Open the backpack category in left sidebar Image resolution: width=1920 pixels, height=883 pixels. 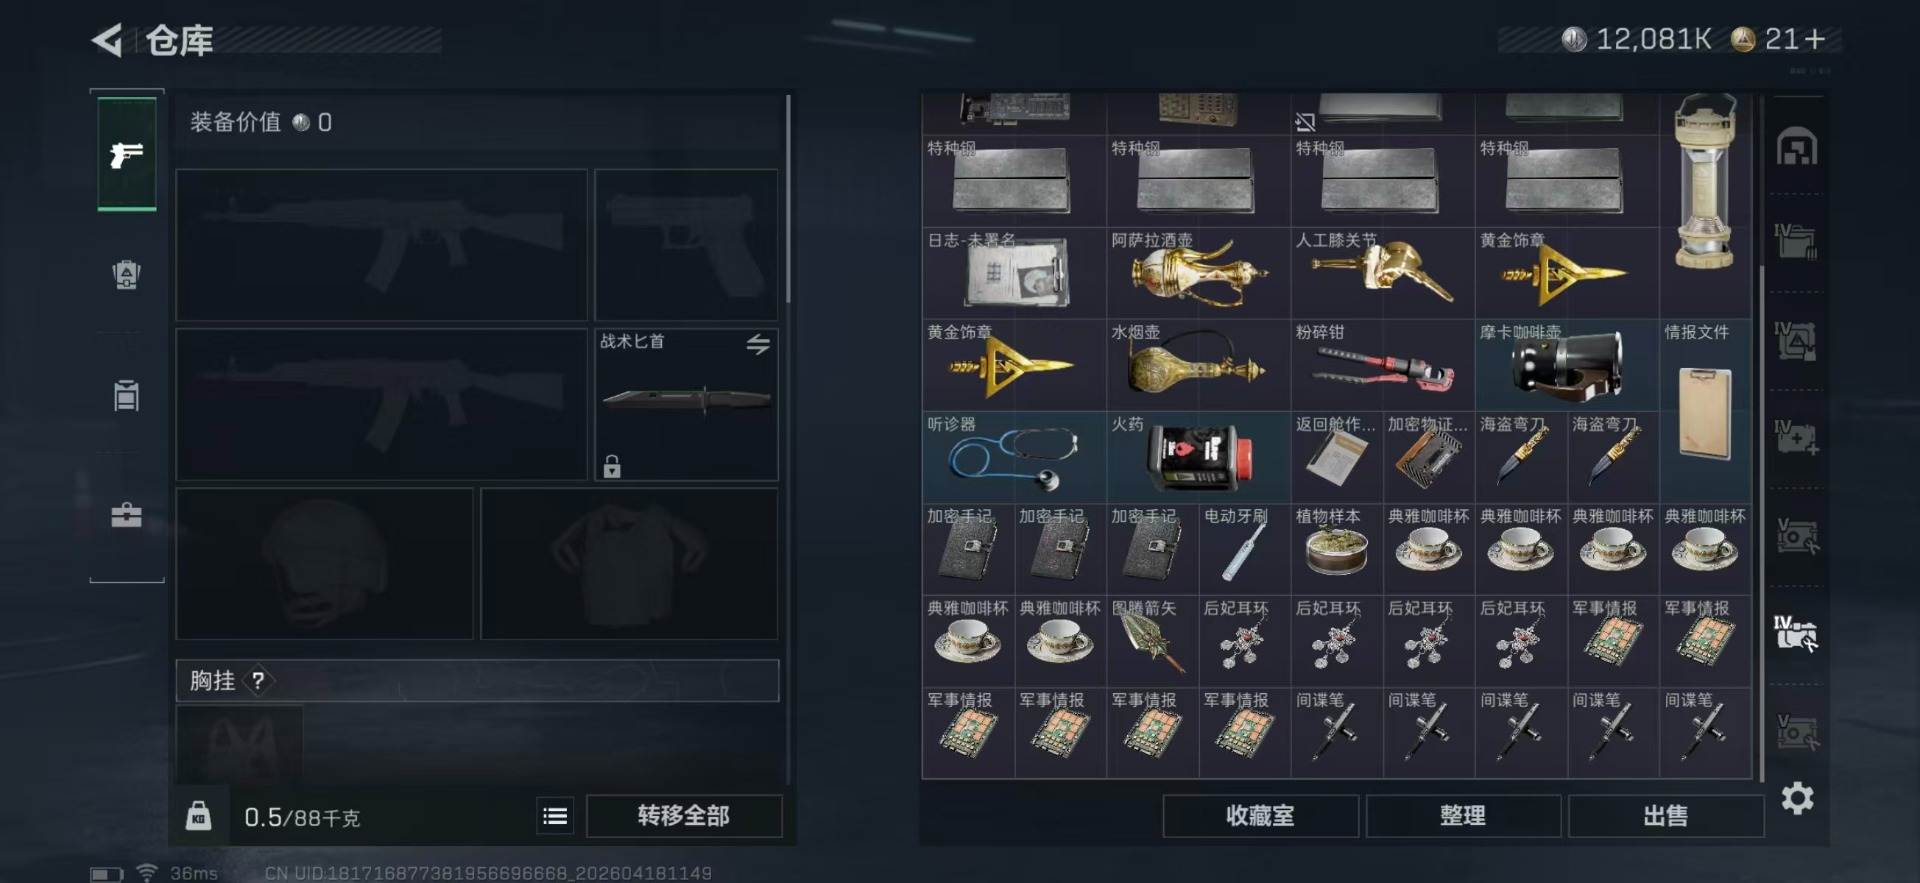click(x=126, y=274)
